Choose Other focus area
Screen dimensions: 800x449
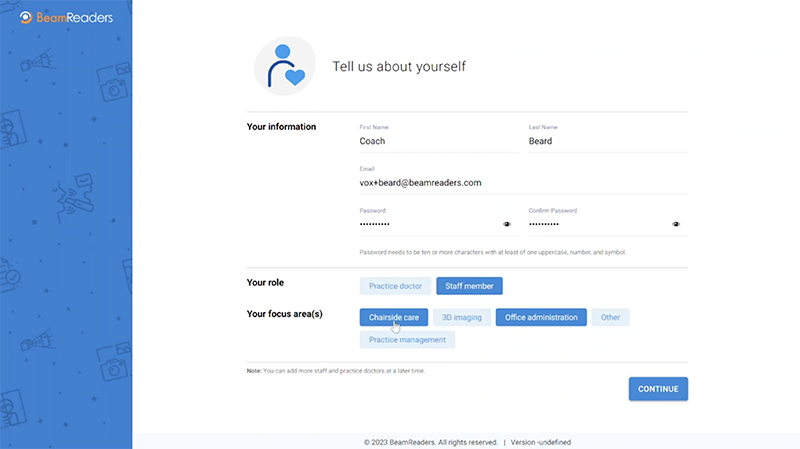610,317
